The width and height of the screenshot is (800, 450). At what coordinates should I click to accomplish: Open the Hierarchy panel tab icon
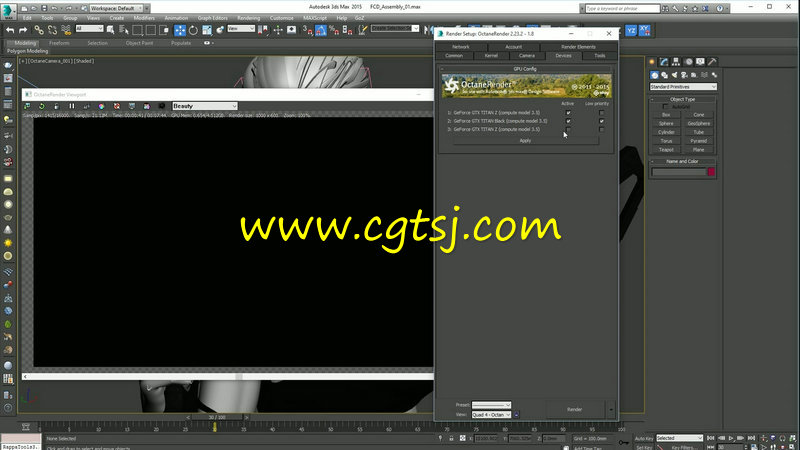click(x=676, y=62)
